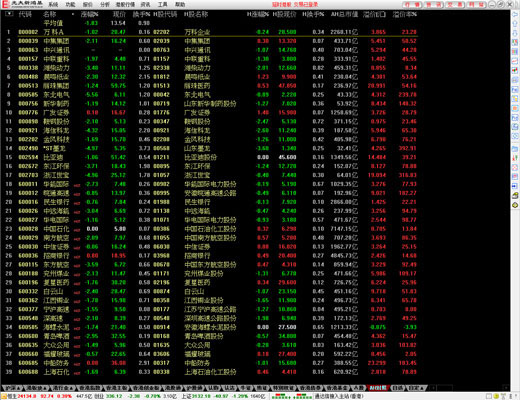Switch to the 香港指数 tab
The width and height of the screenshot is (520, 400).
89,388
